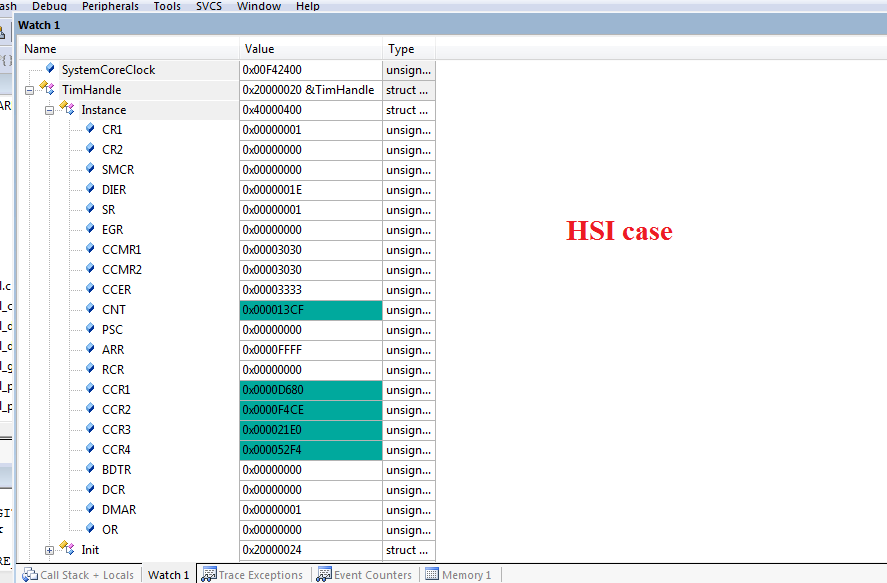The height and width of the screenshot is (583, 887).
Task: Open the Help menu
Action: [x=308, y=6]
